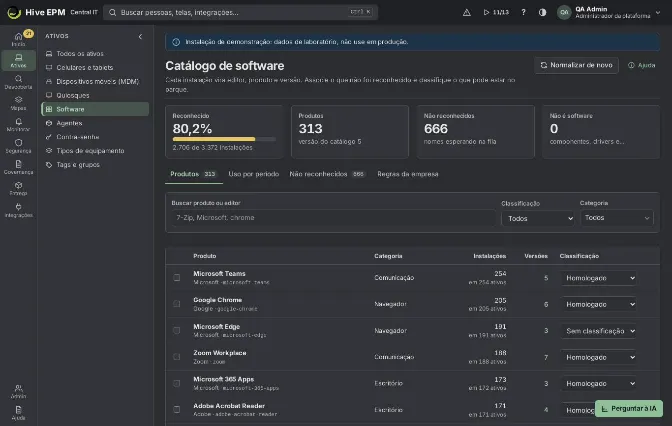Screen dimensions: 672x426
Task: Open the Mapas sidebar icon
Action: click(x=18, y=103)
